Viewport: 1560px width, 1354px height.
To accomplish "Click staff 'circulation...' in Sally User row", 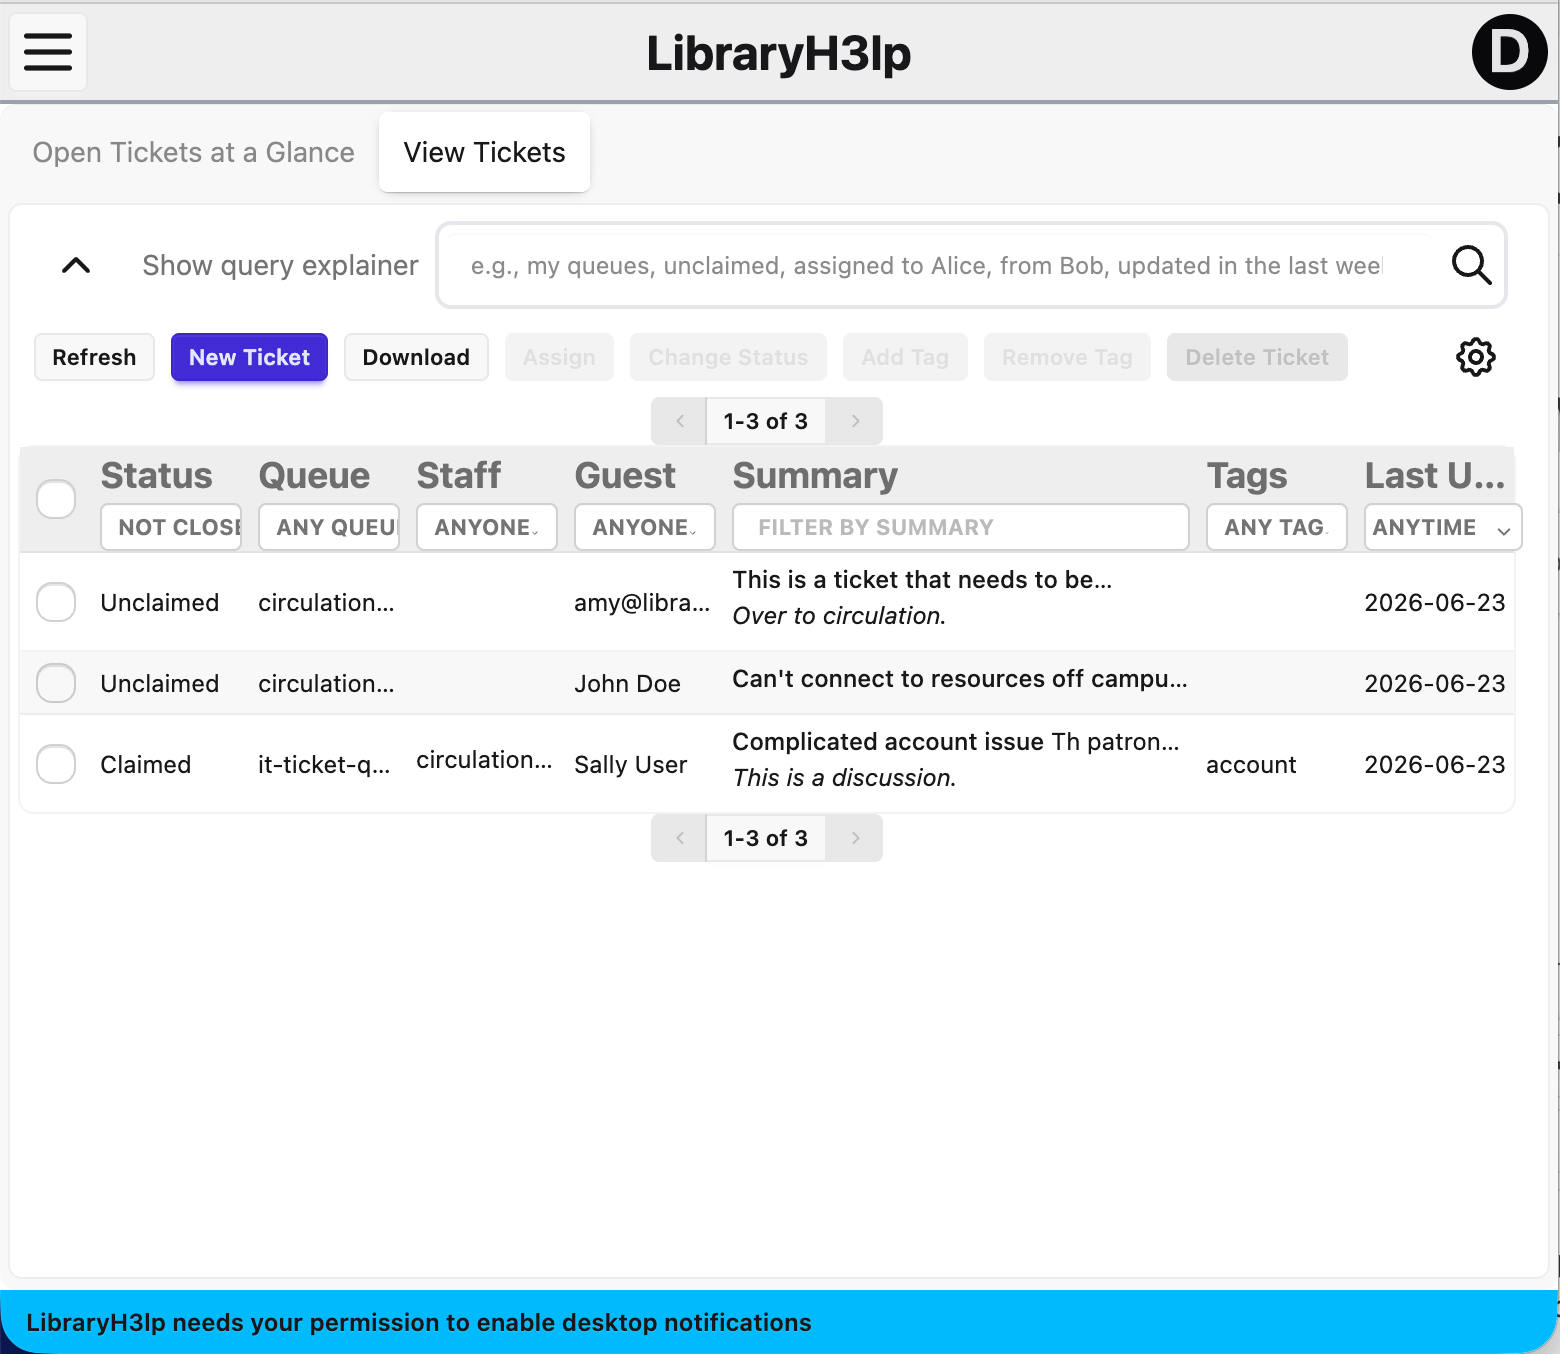I will pyautogui.click(x=484, y=760).
